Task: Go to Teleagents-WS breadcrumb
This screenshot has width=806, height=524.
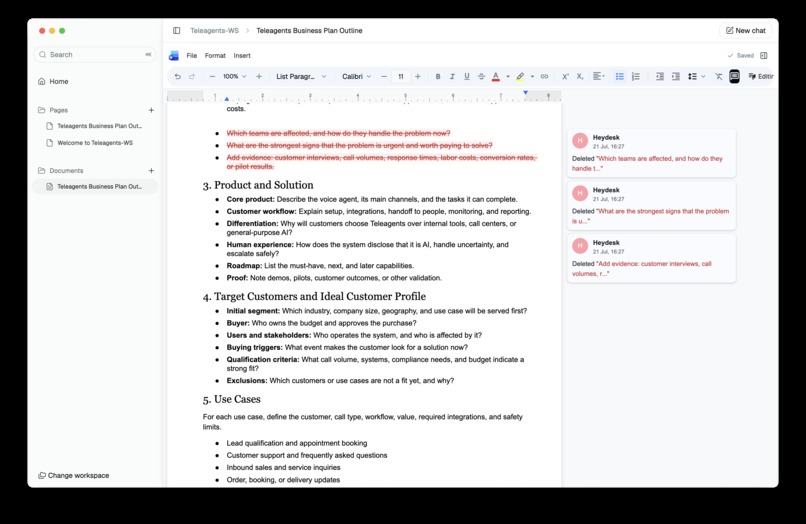Action: click(214, 30)
